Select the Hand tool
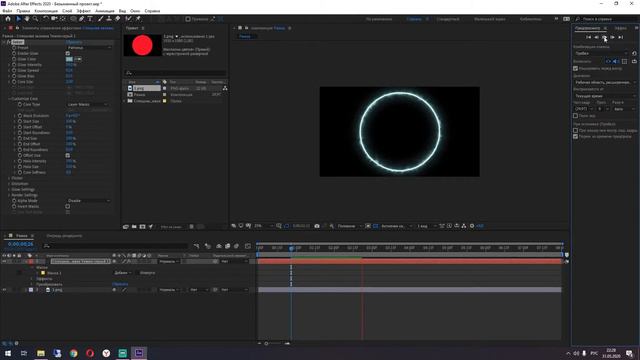640x360 pixels. pyautogui.click(x=27, y=19)
